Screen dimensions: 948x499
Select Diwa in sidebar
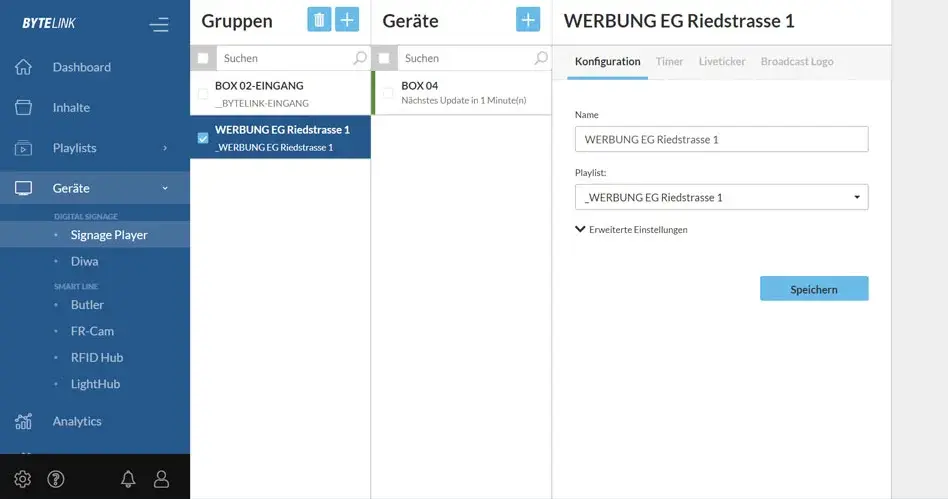click(x=85, y=261)
